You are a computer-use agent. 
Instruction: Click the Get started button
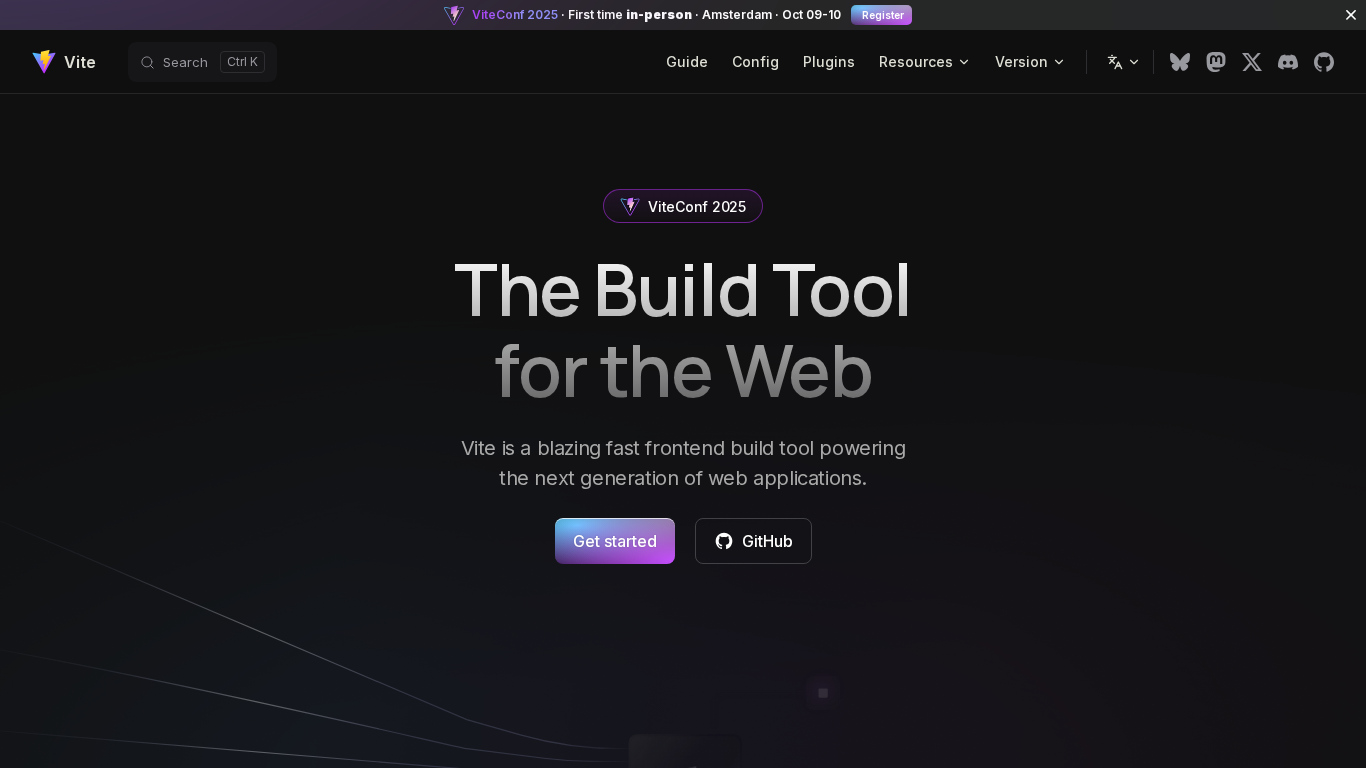[x=615, y=541]
